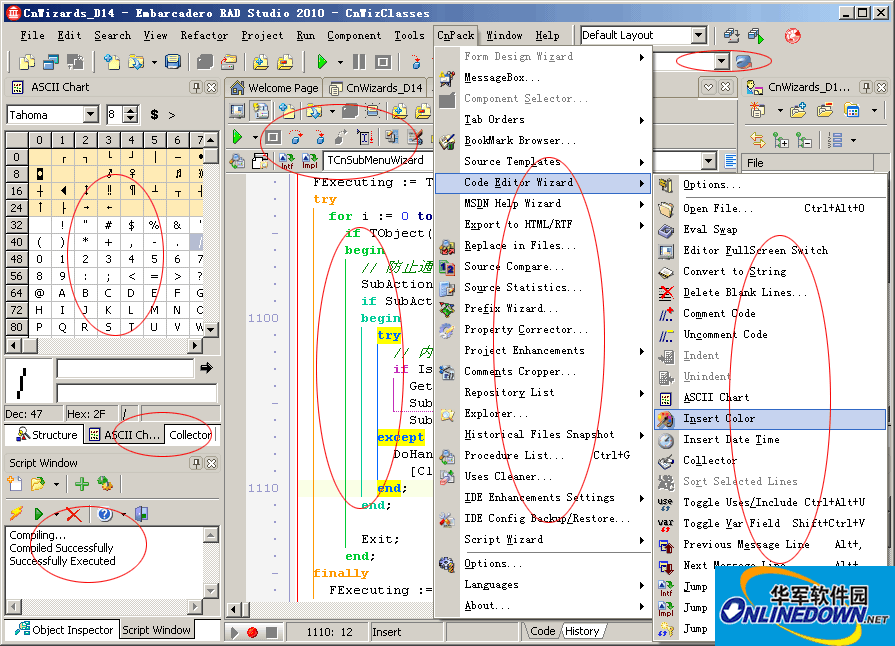The height and width of the screenshot is (646, 895).
Task: Click the ASCII chart horizontal scrollbar right arrow
Action: click(x=195, y=345)
